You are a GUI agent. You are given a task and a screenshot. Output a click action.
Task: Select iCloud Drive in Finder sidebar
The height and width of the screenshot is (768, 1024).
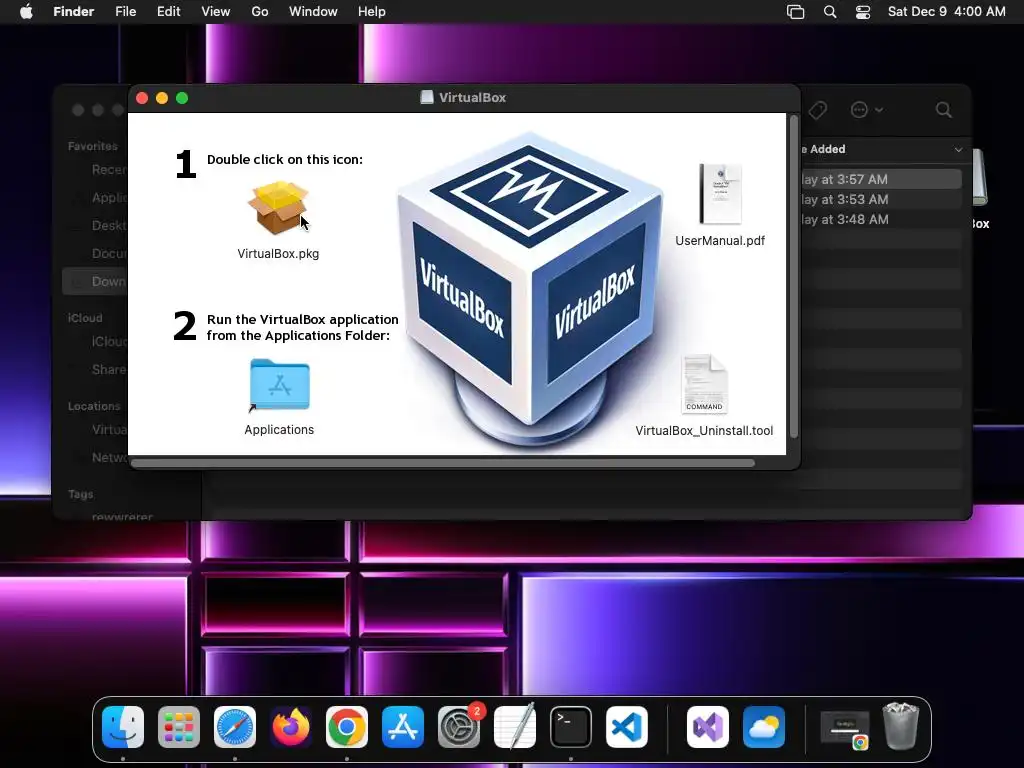coord(95,342)
